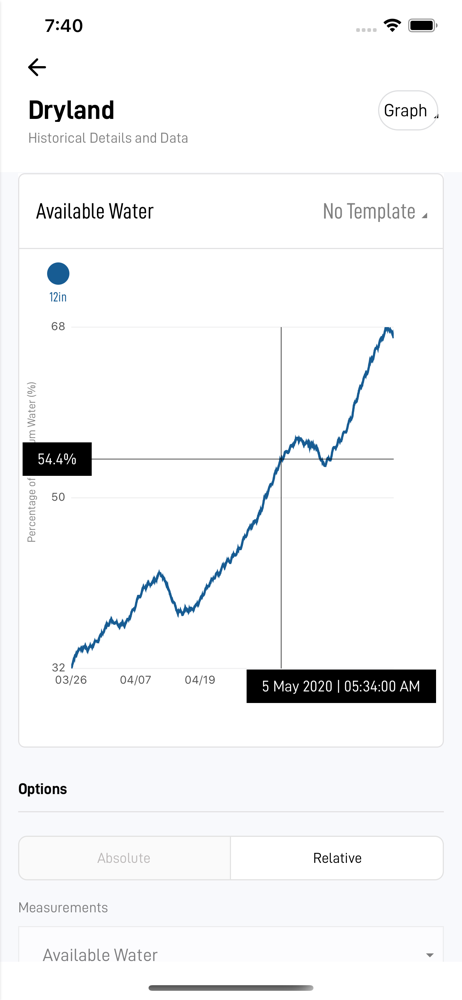
Task: Expand the No Template selector
Action: click(375, 211)
